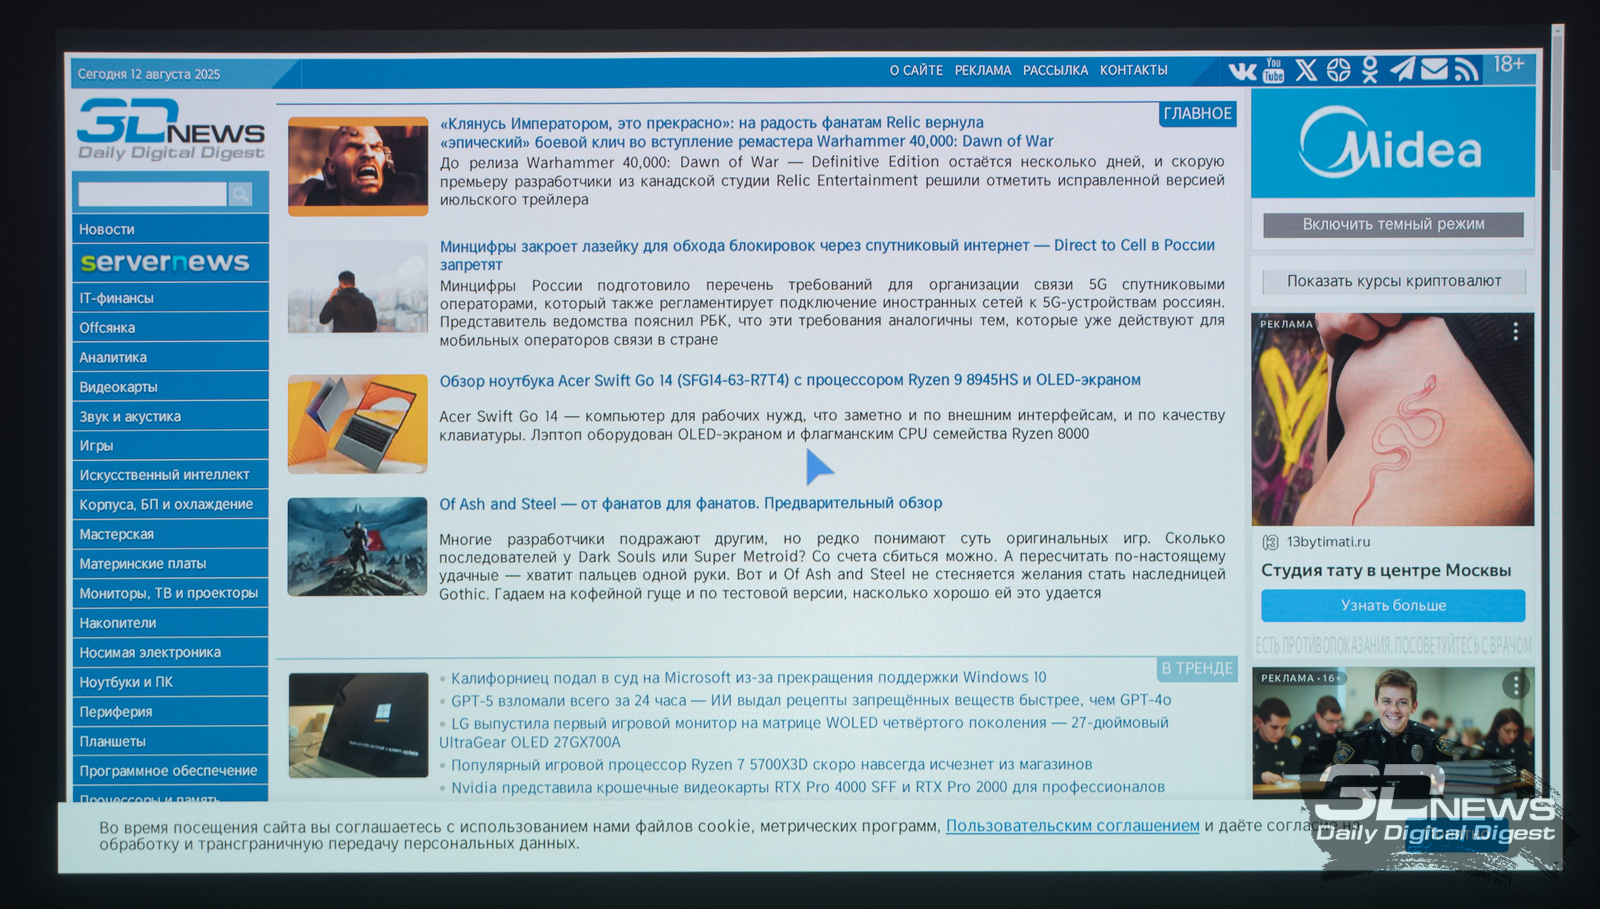The width and height of the screenshot is (1600, 909).
Task: Open the Накопители category
Action: pyautogui.click(x=170, y=623)
